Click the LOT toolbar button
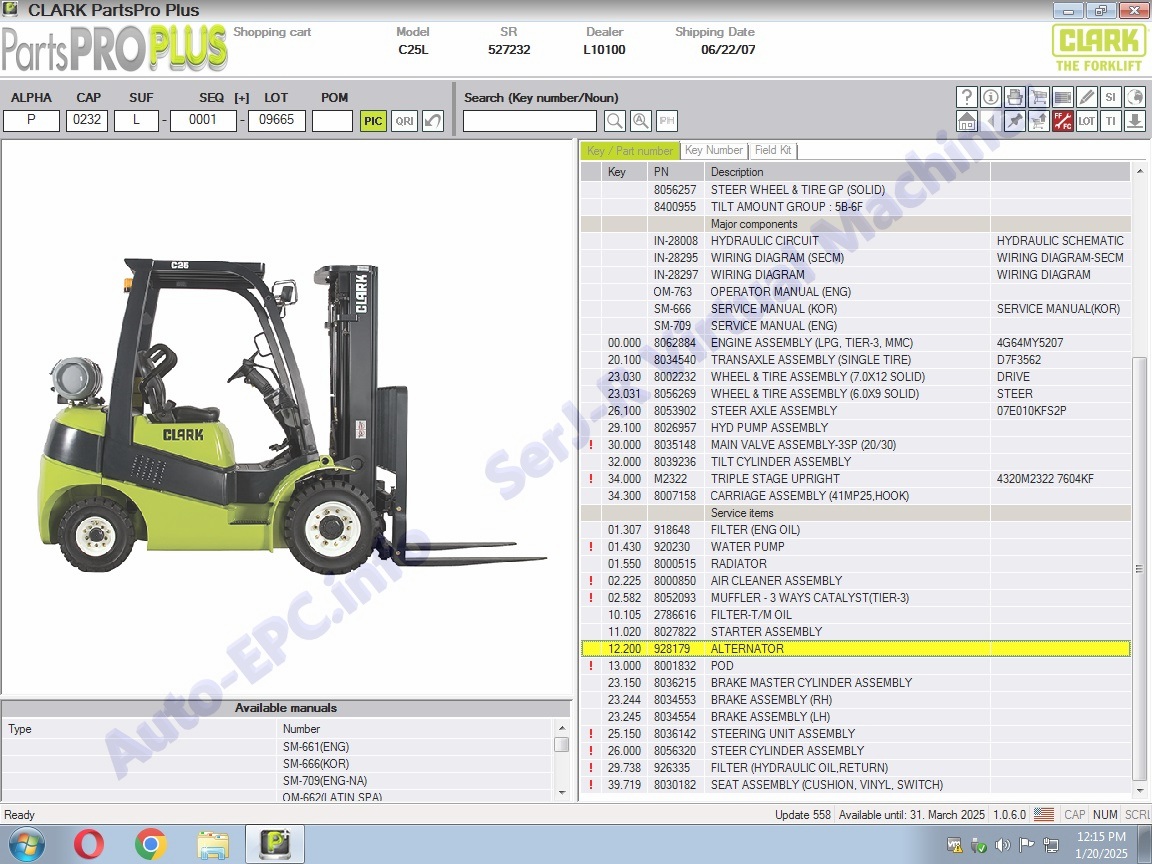The image size is (1152, 864). click(x=1087, y=121)
